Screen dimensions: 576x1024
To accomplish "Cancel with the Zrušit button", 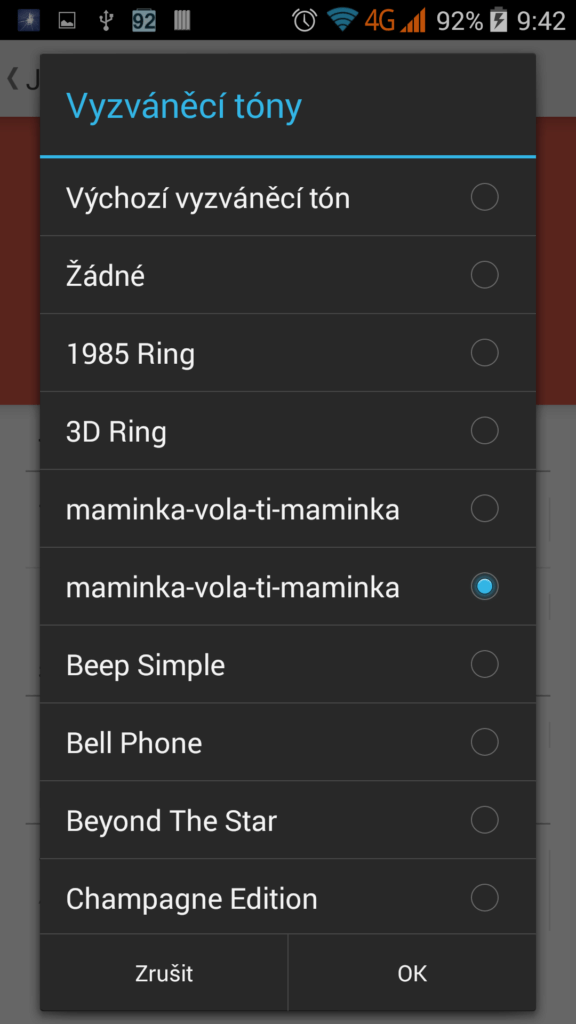I will (164, 973).
